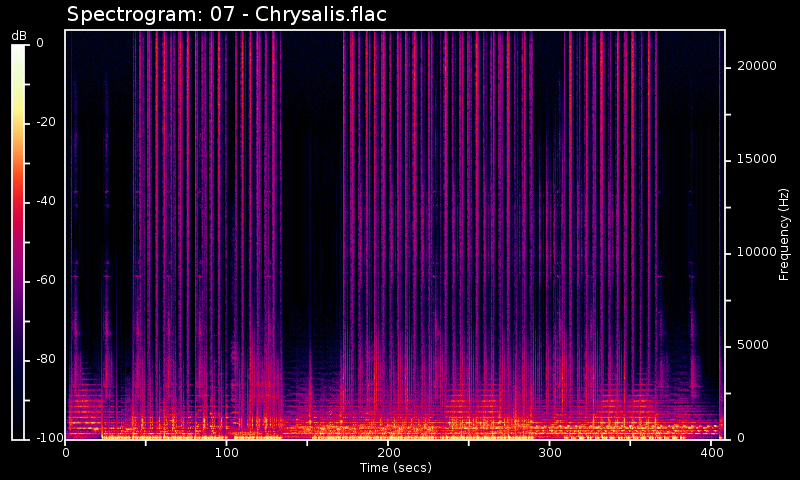The width and height of the screenshot is (800, 480).
Task: Click the 0 value atop the dB scale
Action: tap(40, 43)
